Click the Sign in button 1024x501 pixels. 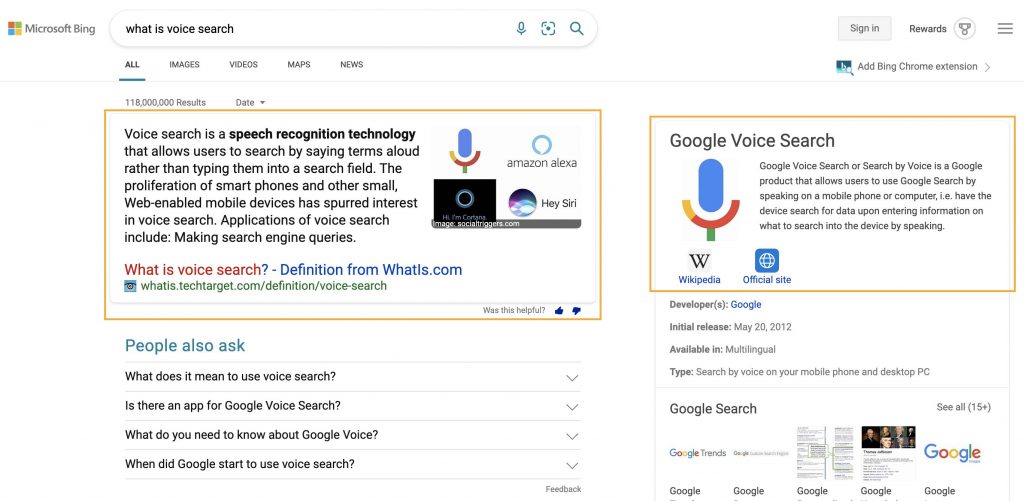[x=865, y=28]
